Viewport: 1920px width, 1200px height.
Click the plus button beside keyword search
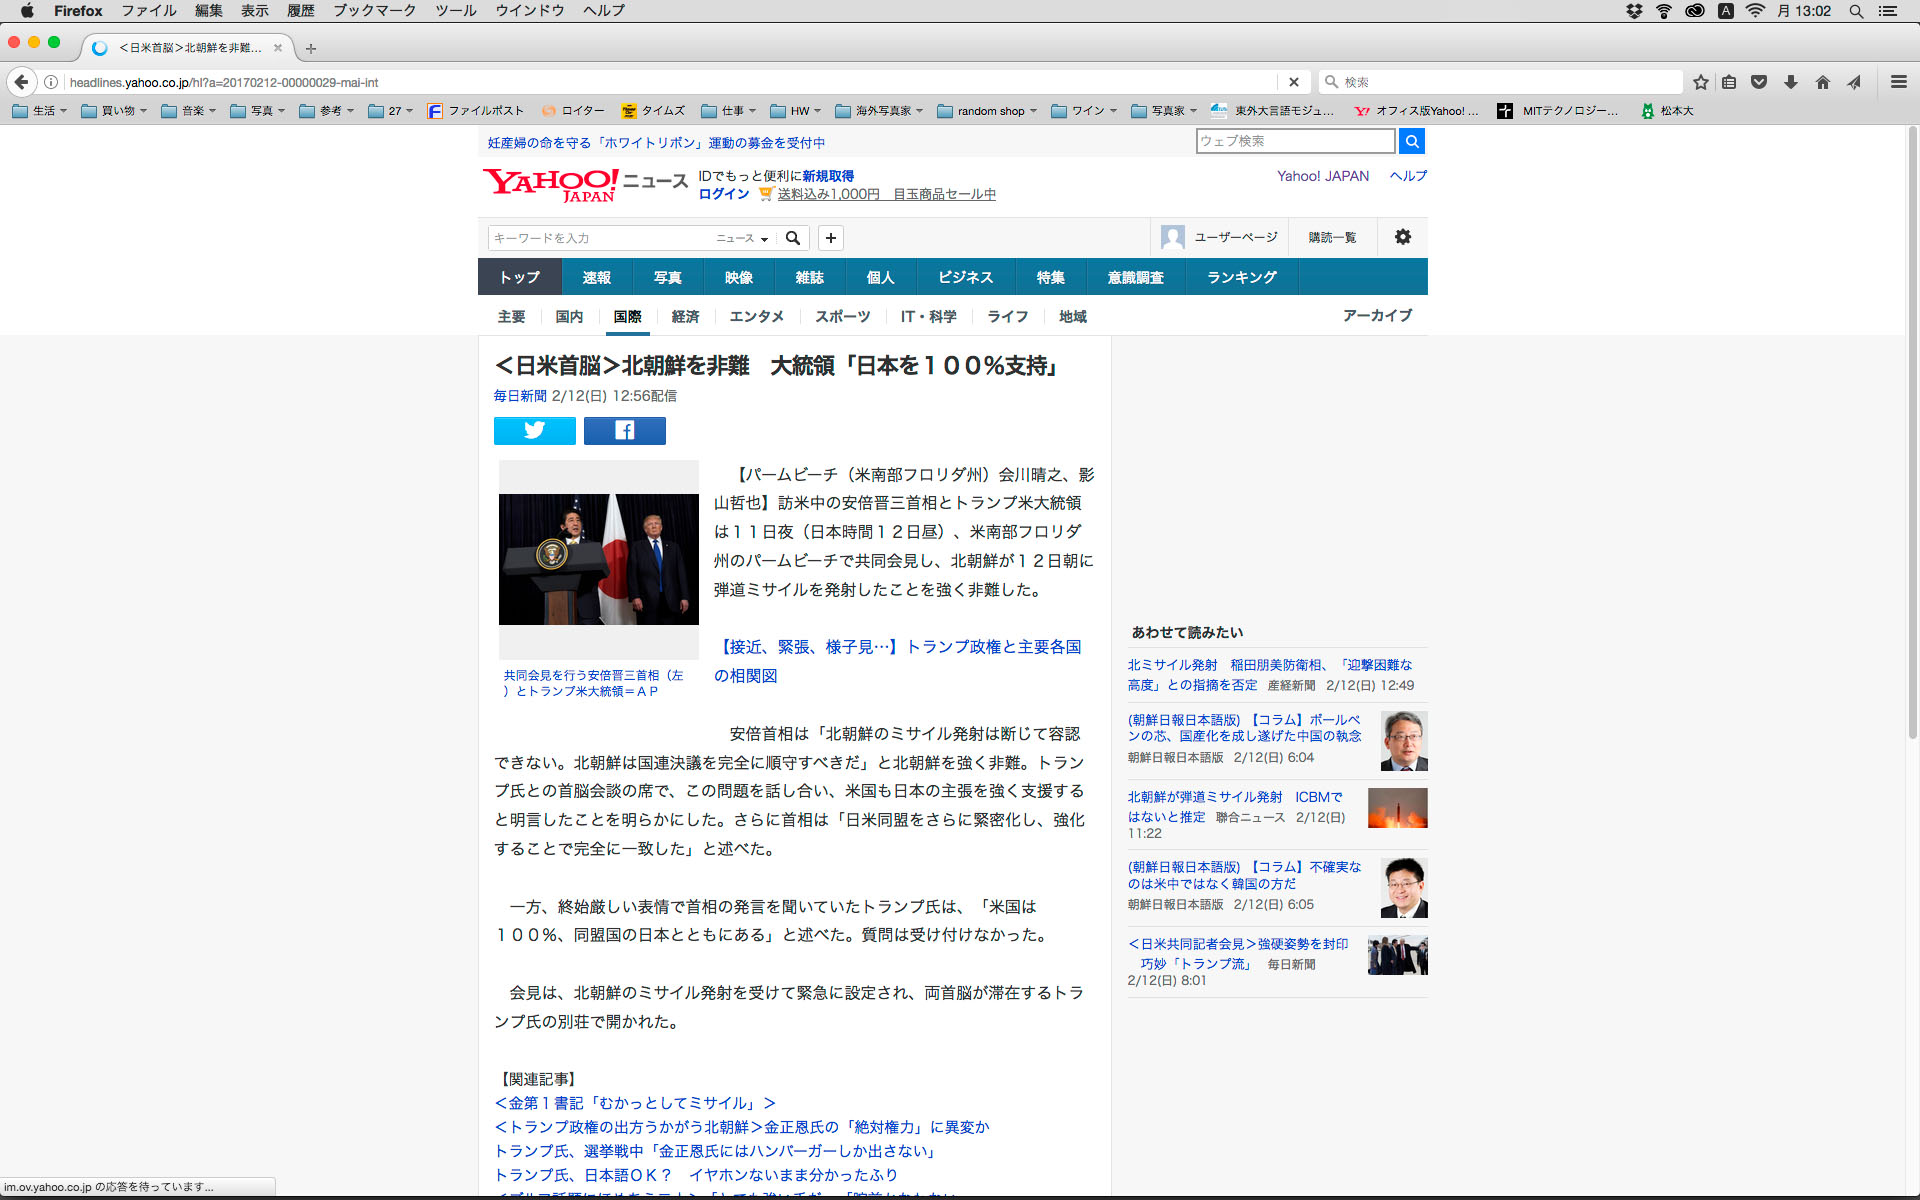(830, 238)
